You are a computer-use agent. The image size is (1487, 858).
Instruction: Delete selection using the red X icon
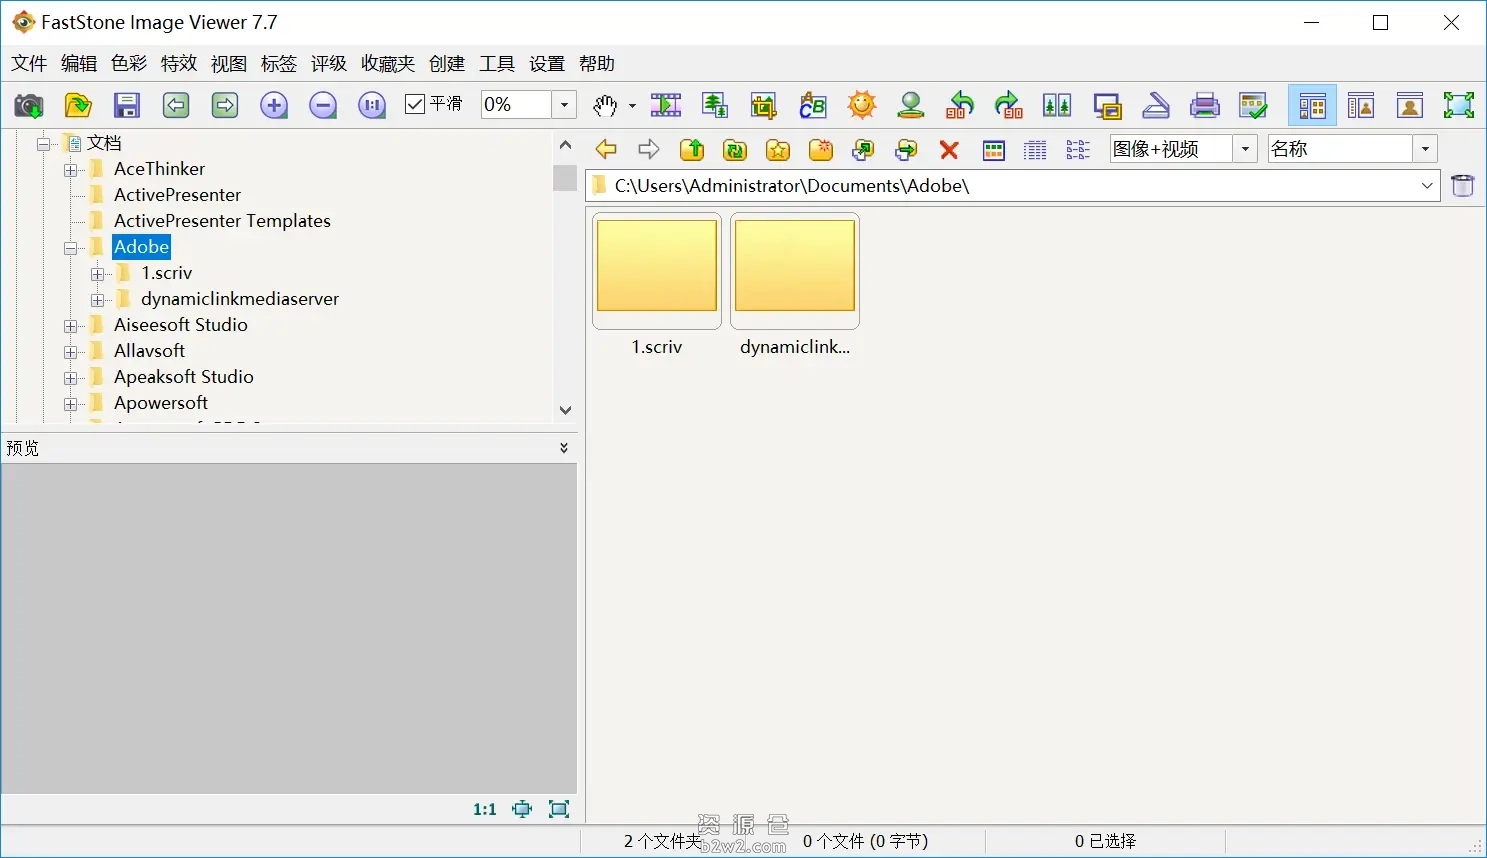tap(949, 150)
